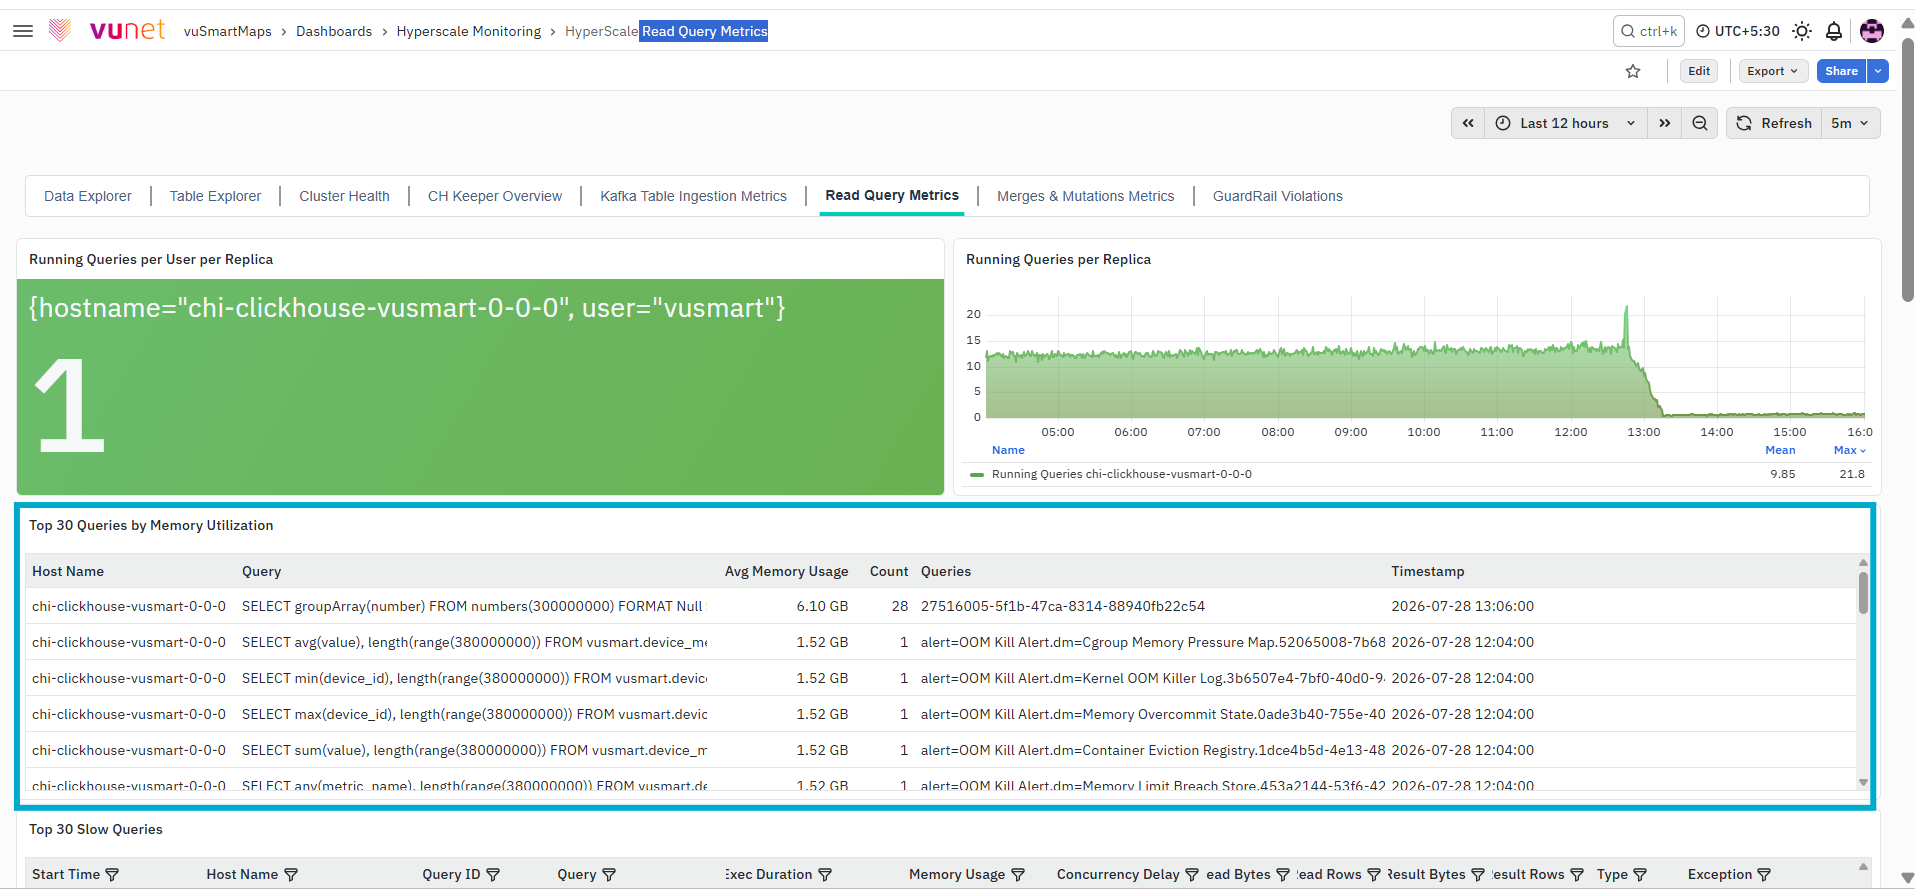Switch to the Table Explorer tab
1915x889 pixels.
pyautogui.click(x=215, y=196)
